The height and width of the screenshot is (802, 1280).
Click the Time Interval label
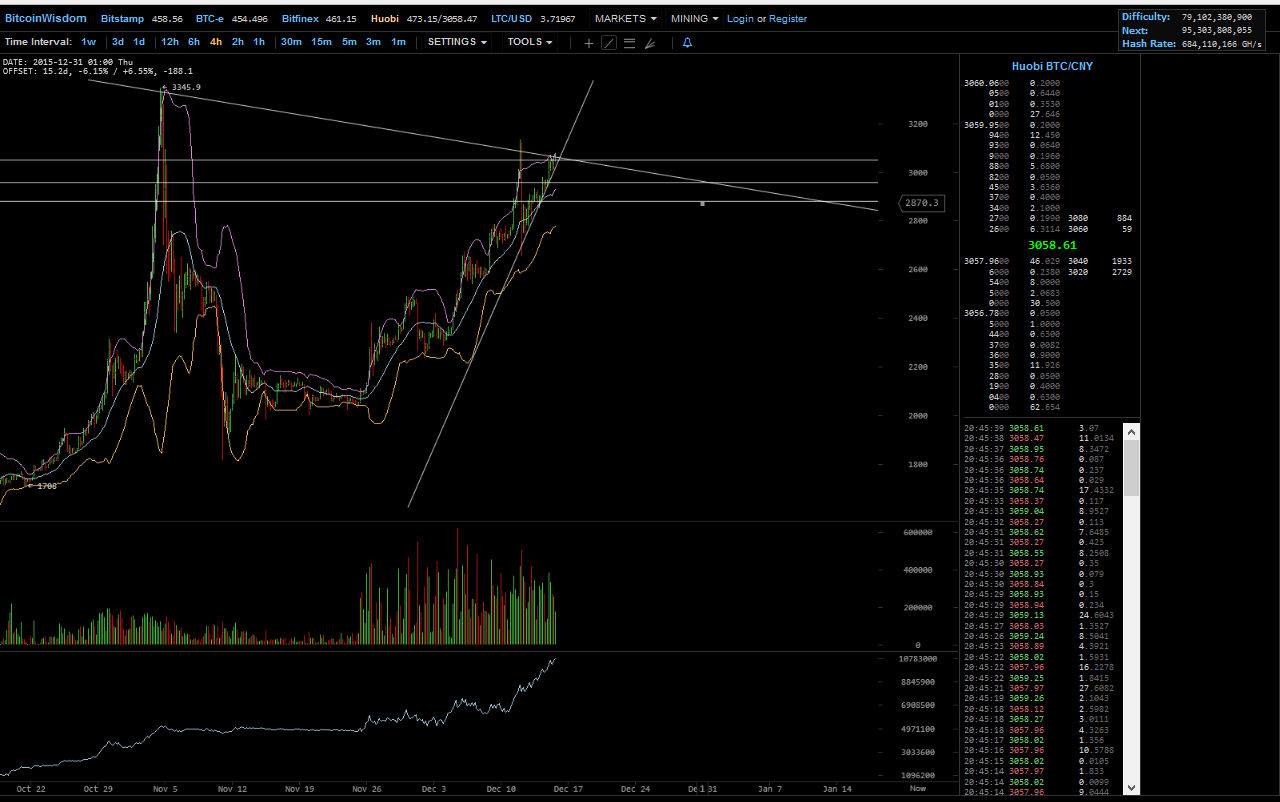click(38, 42)
